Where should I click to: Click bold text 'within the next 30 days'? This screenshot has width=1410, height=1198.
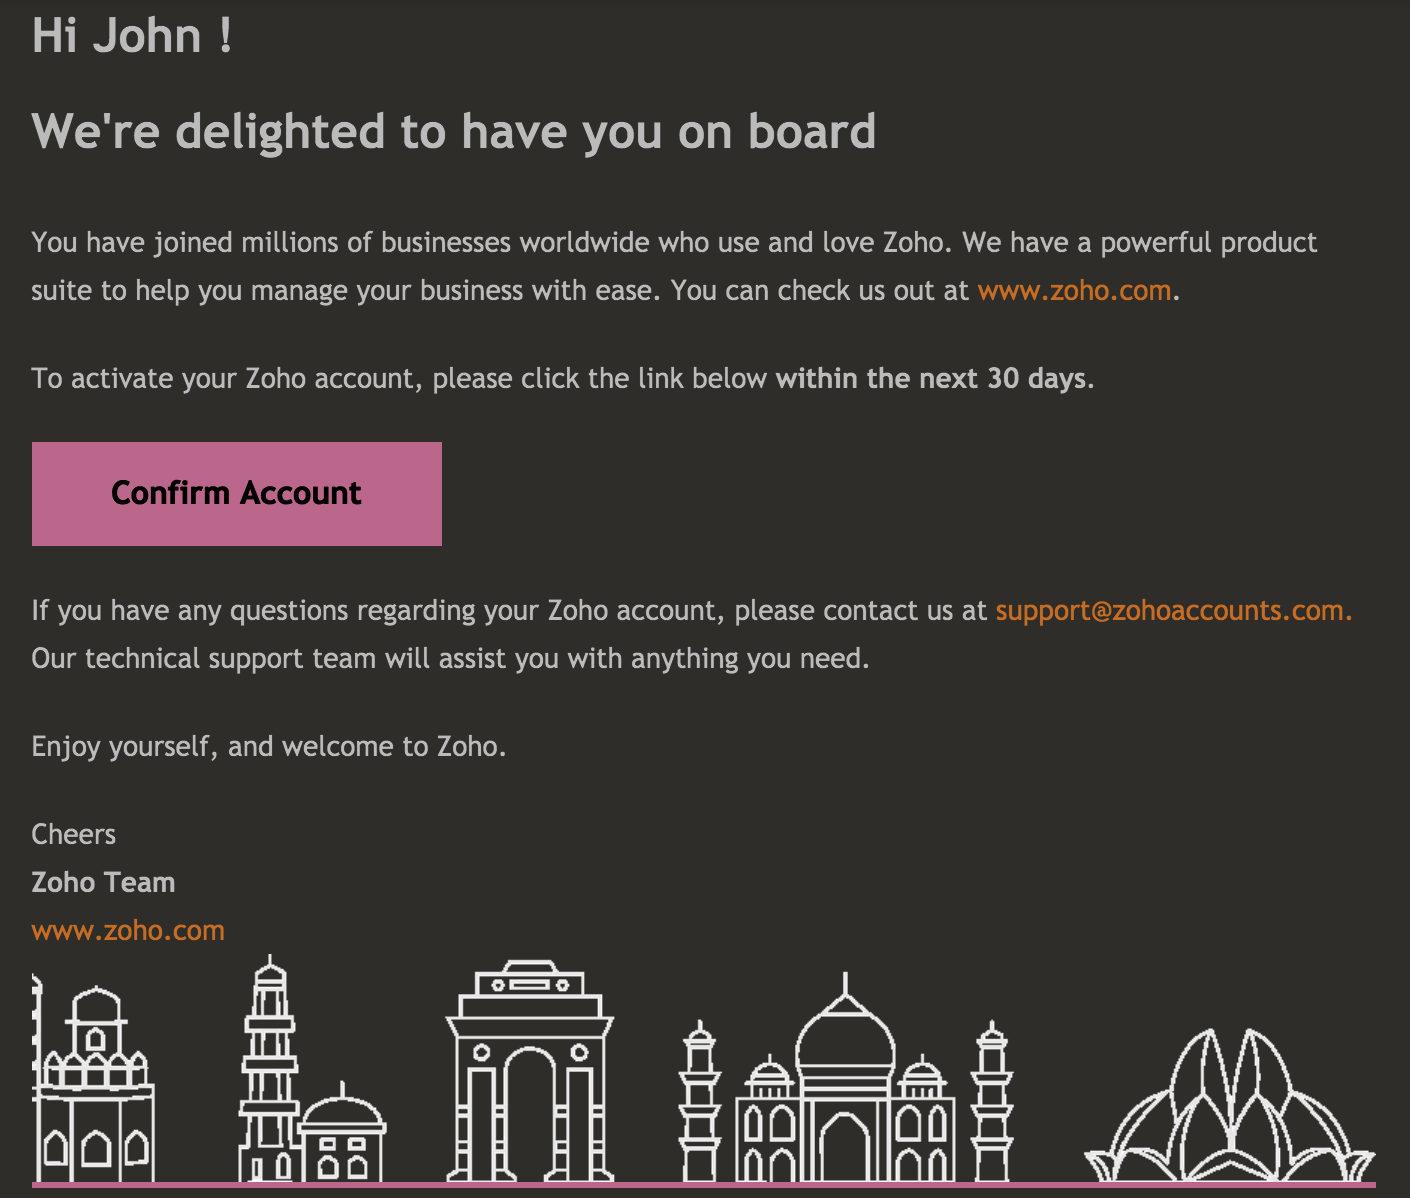(931, 379)
